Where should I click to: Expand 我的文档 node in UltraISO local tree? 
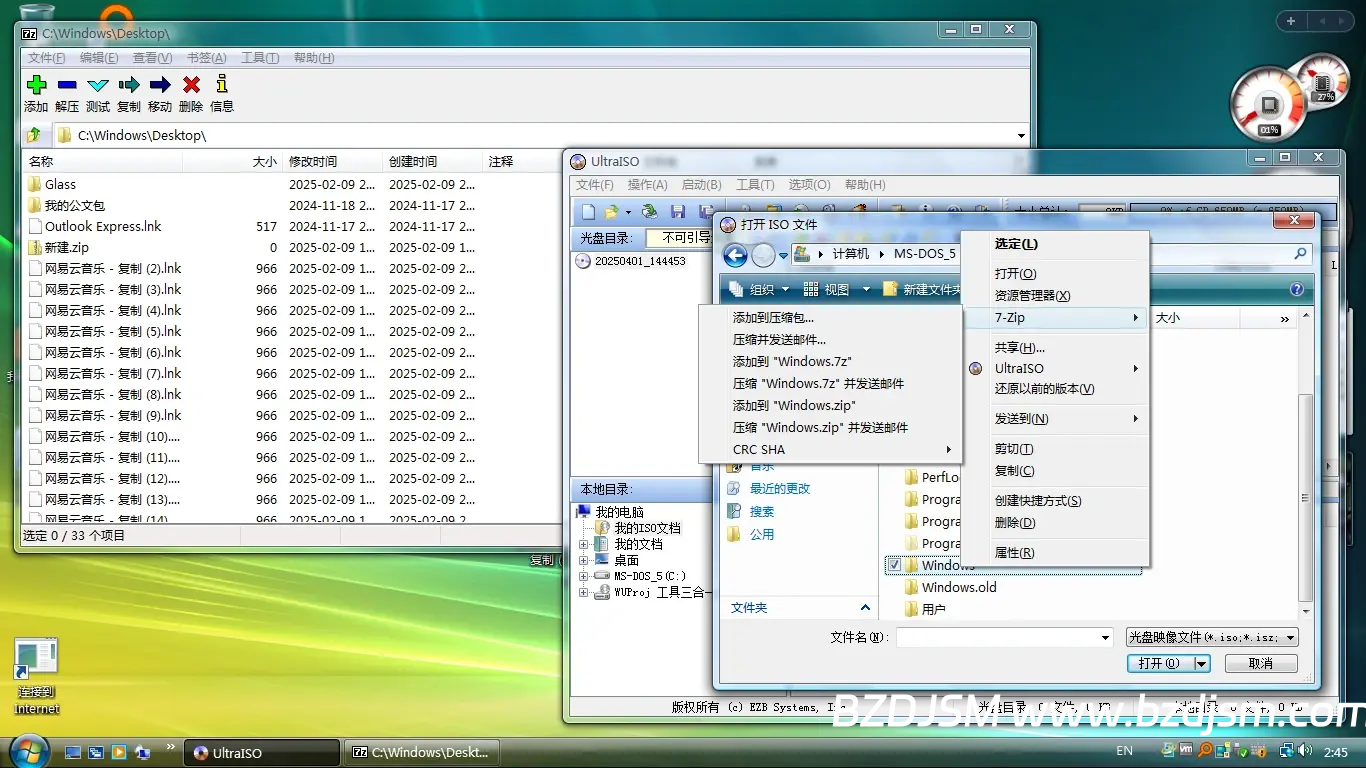(x=584, y=545)
